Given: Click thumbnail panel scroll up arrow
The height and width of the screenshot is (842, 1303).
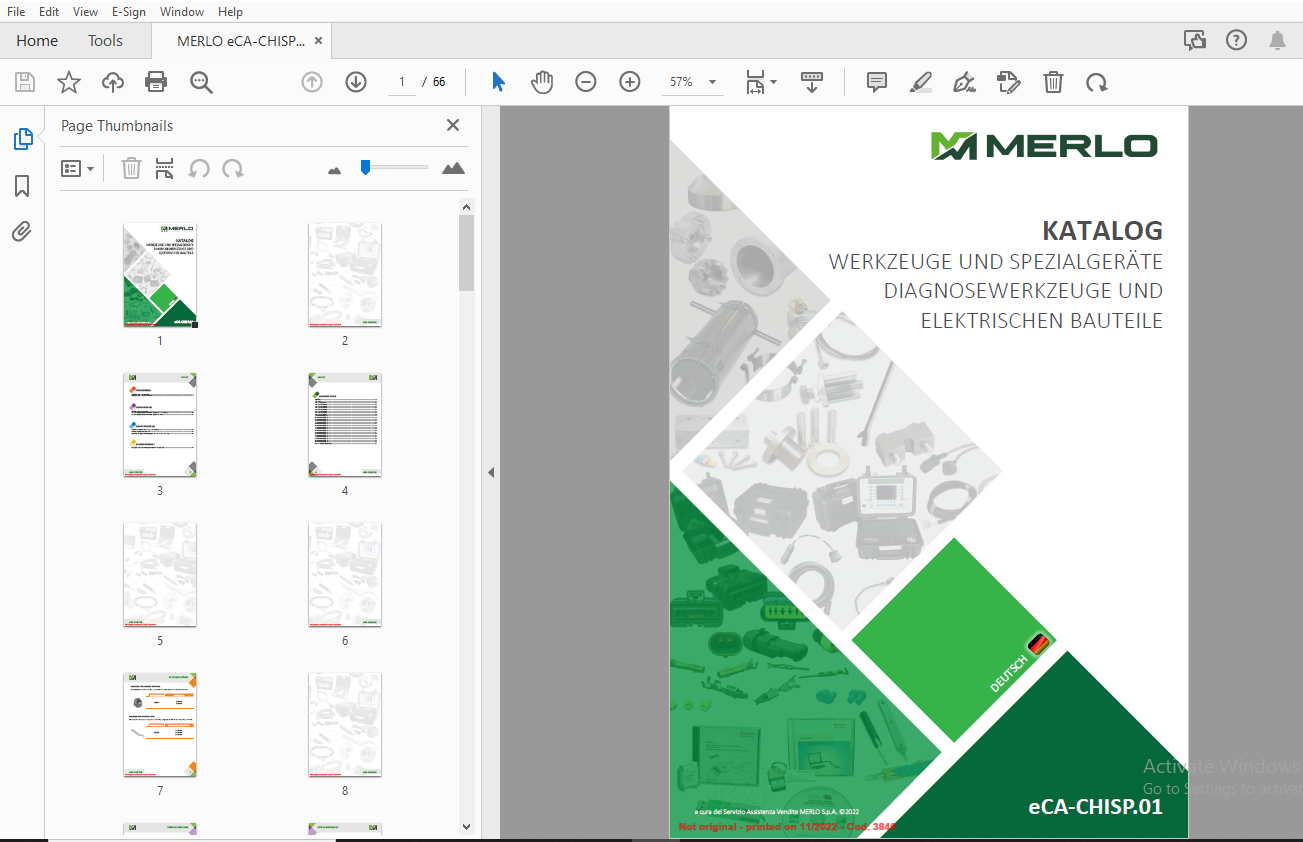Looking at the screenshot, I should tap(466, 207).
